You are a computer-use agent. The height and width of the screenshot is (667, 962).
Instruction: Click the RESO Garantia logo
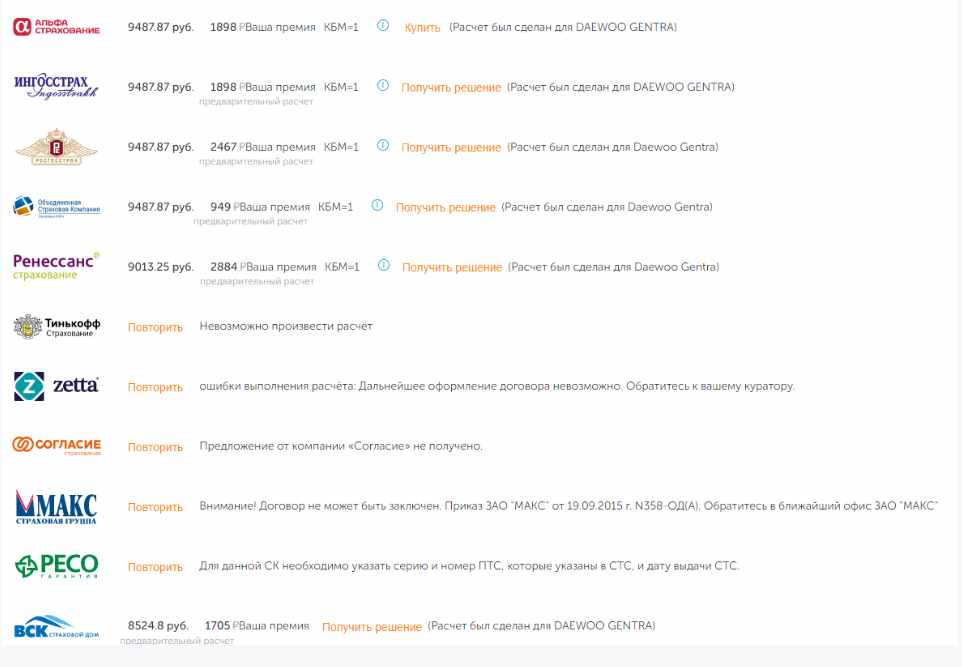coord(56,566)
